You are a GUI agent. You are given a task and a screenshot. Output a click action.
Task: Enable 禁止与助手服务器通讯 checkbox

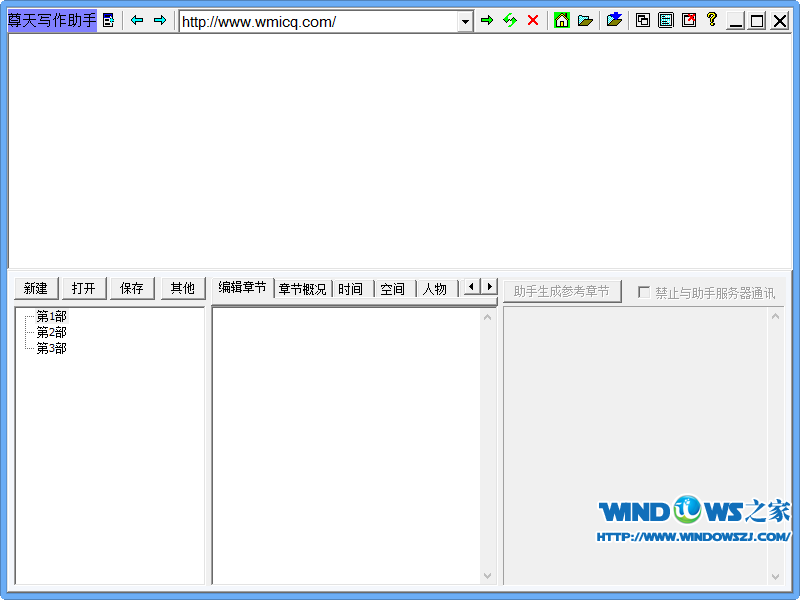[644, 292]
